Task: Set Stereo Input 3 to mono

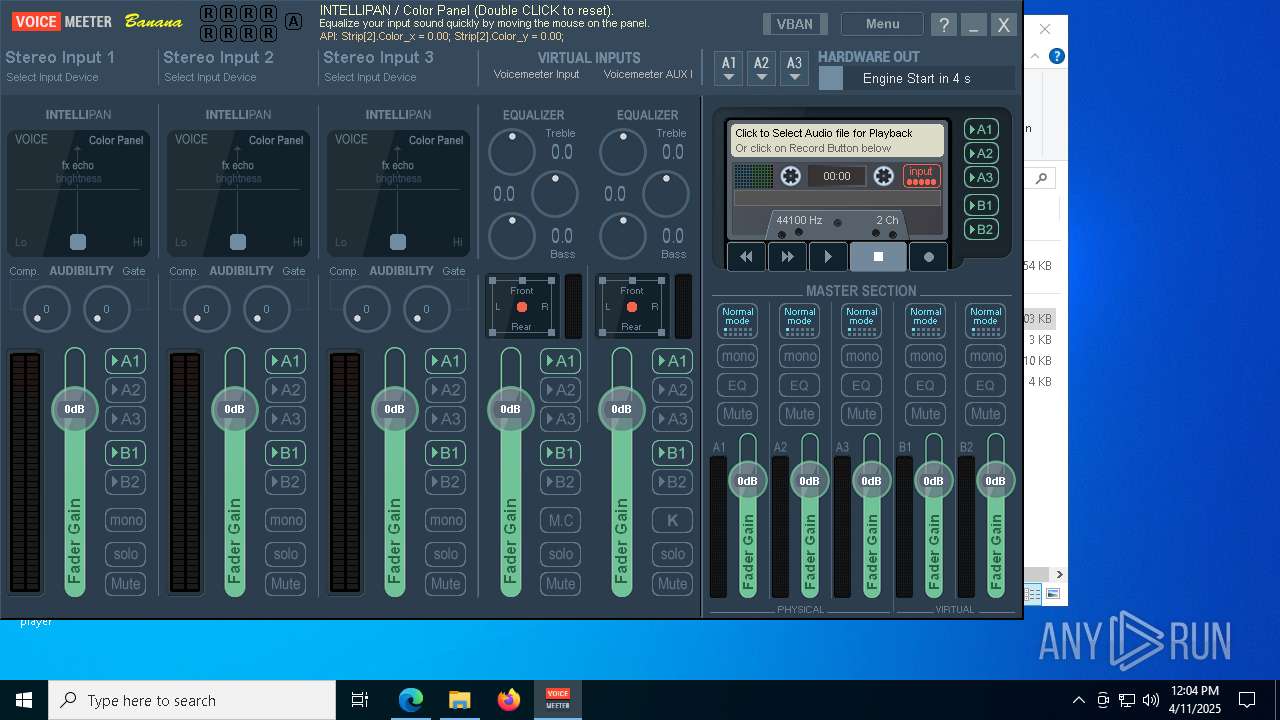Action: tap(445, 520)
